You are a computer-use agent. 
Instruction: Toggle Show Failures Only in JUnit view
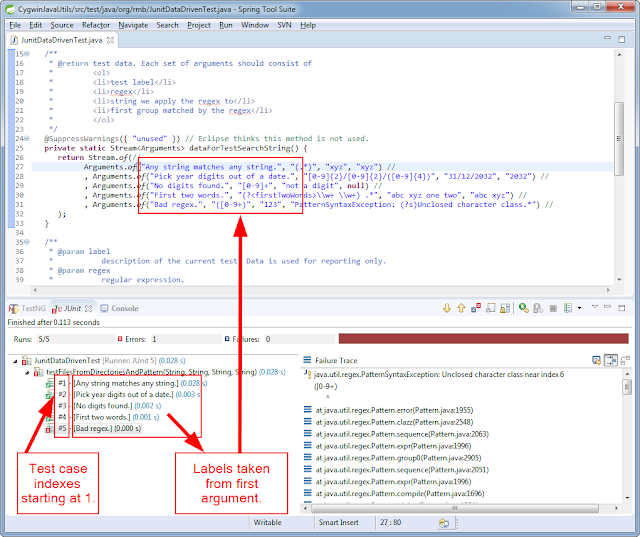point(476,308)
